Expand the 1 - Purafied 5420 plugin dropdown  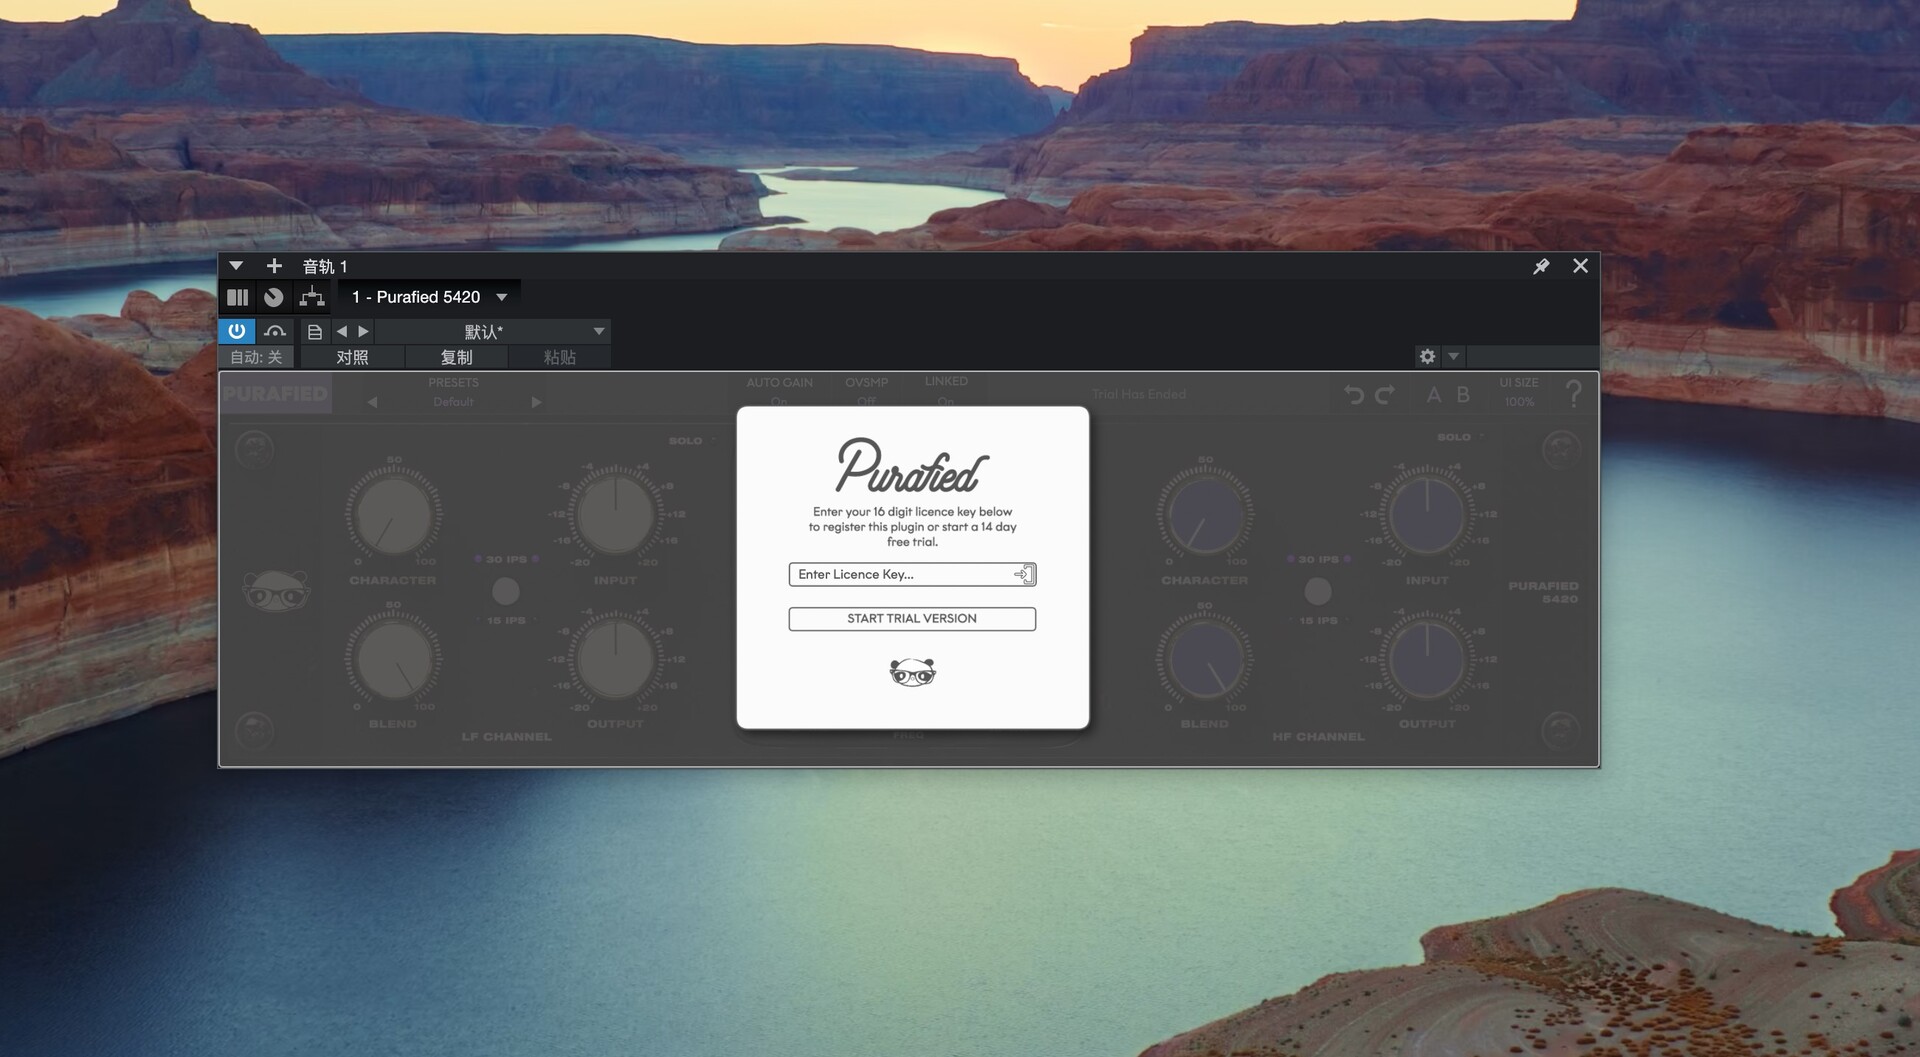click(502, 297)
